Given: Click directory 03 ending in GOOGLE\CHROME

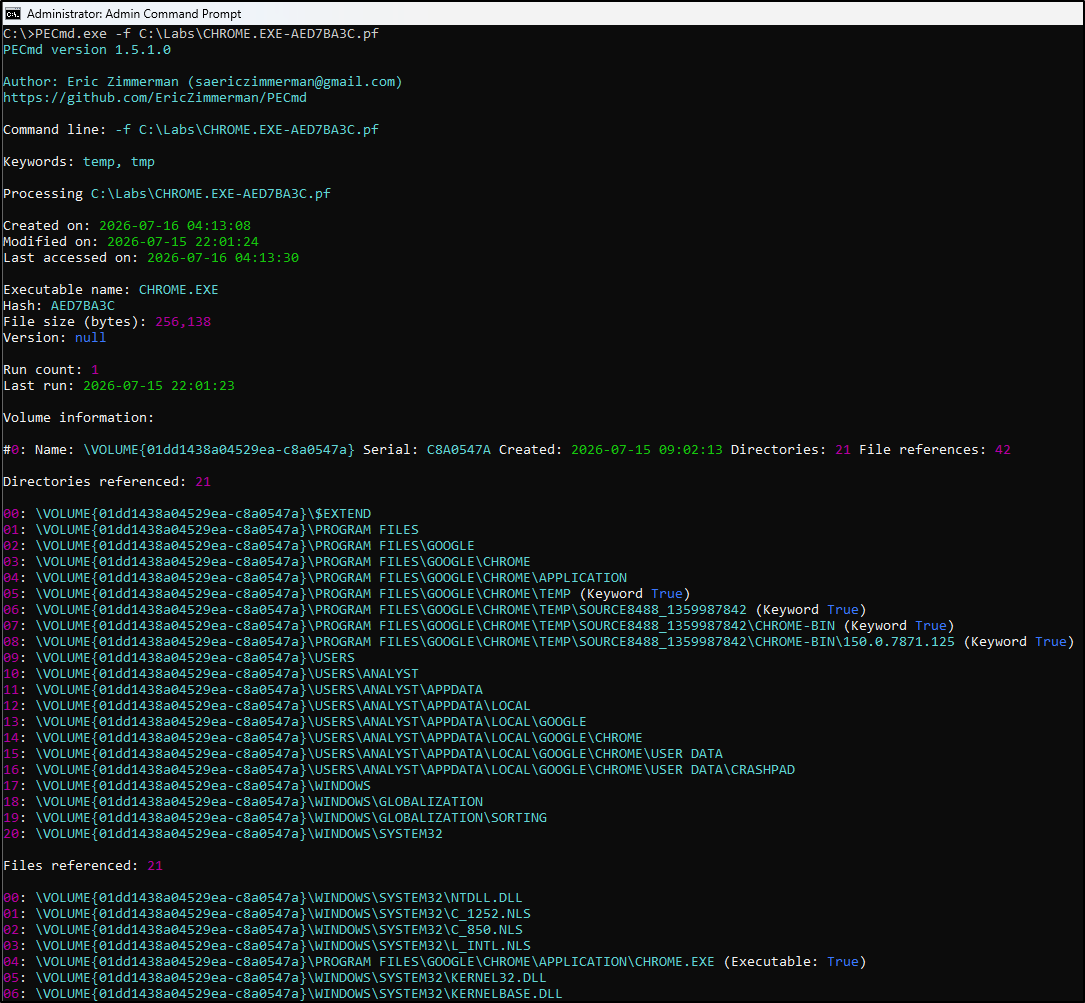Looking at the screenshot, I should tap(267, 561).
